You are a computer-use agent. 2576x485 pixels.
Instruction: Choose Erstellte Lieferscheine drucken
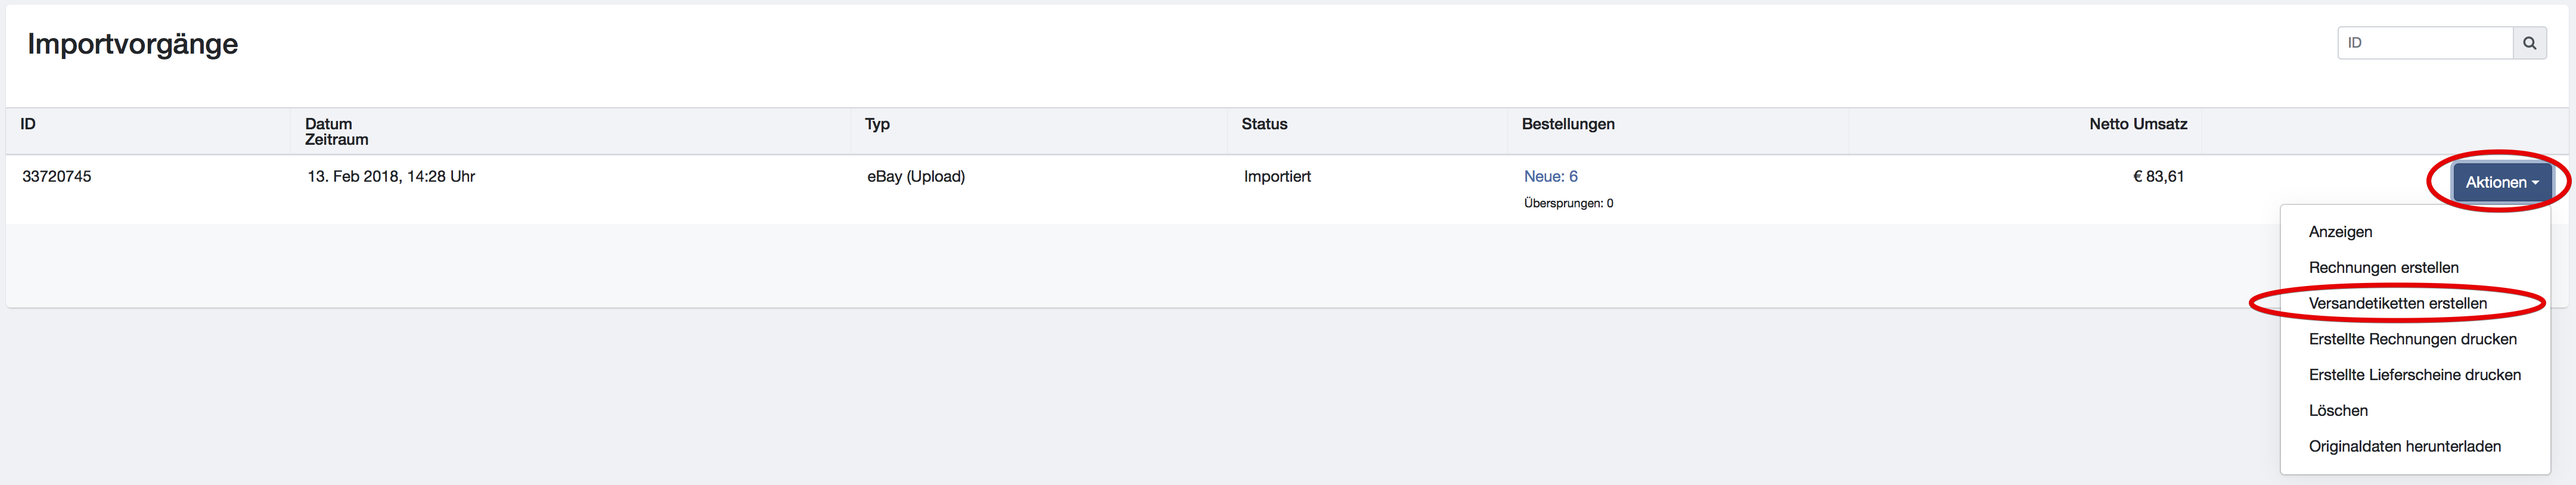click(2414, 375)
